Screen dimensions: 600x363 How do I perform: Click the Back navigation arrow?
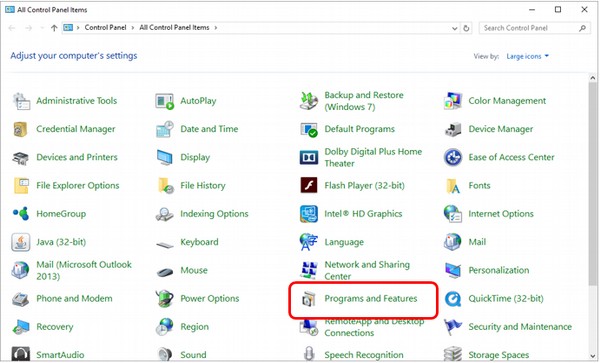[x=12, y=28]
